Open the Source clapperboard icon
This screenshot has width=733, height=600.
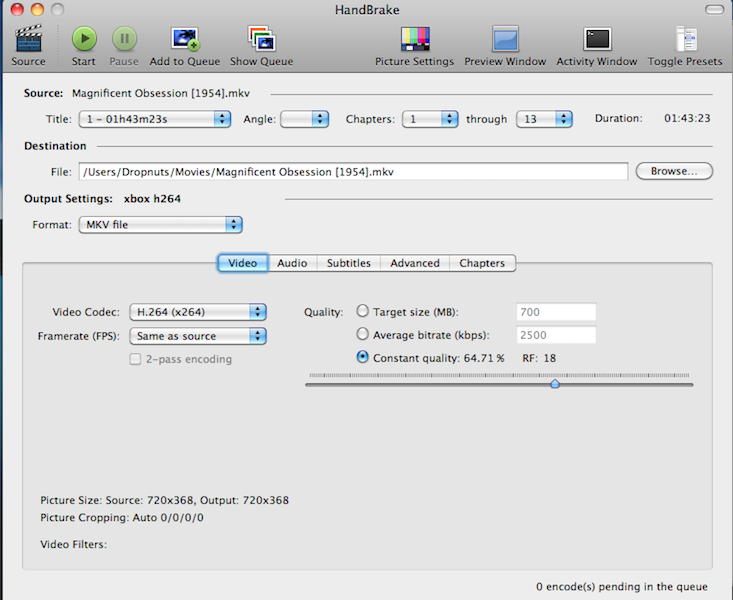(29, 38)
